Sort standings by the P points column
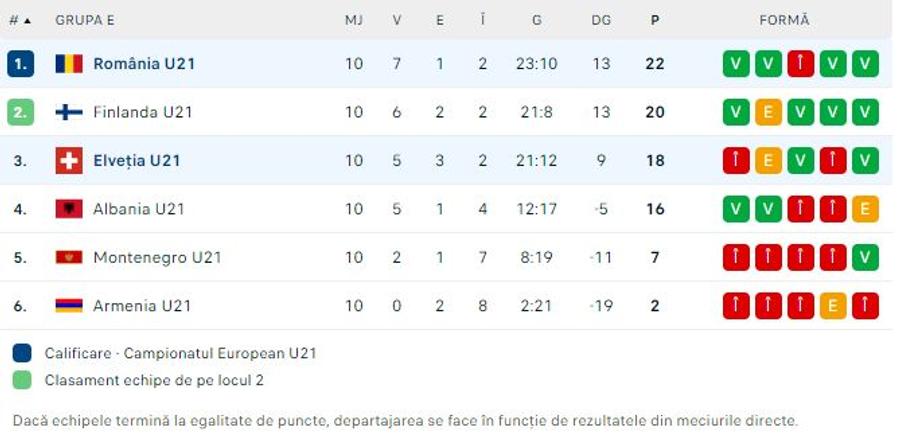 655,20
